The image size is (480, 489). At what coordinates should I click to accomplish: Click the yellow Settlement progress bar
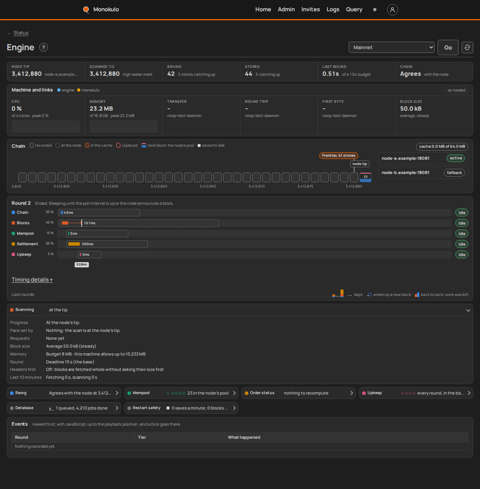click(74, 244)
